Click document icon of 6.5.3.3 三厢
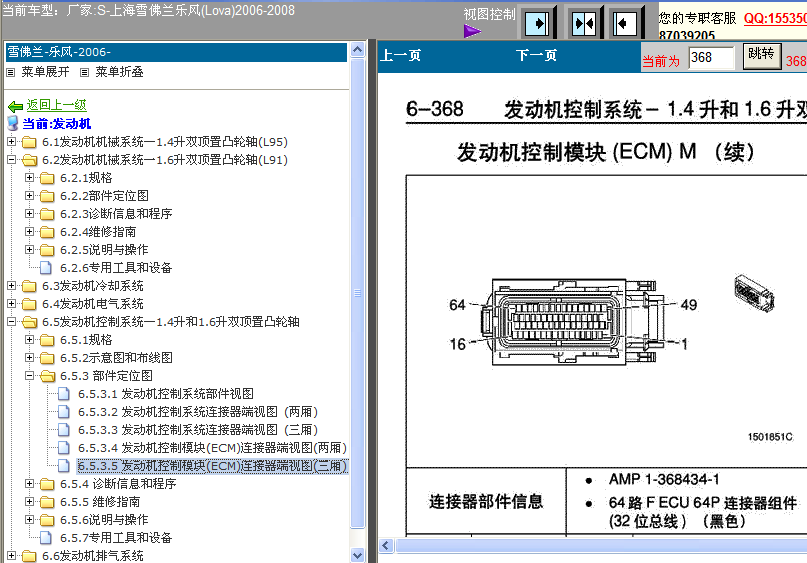 tap(64, 430)
